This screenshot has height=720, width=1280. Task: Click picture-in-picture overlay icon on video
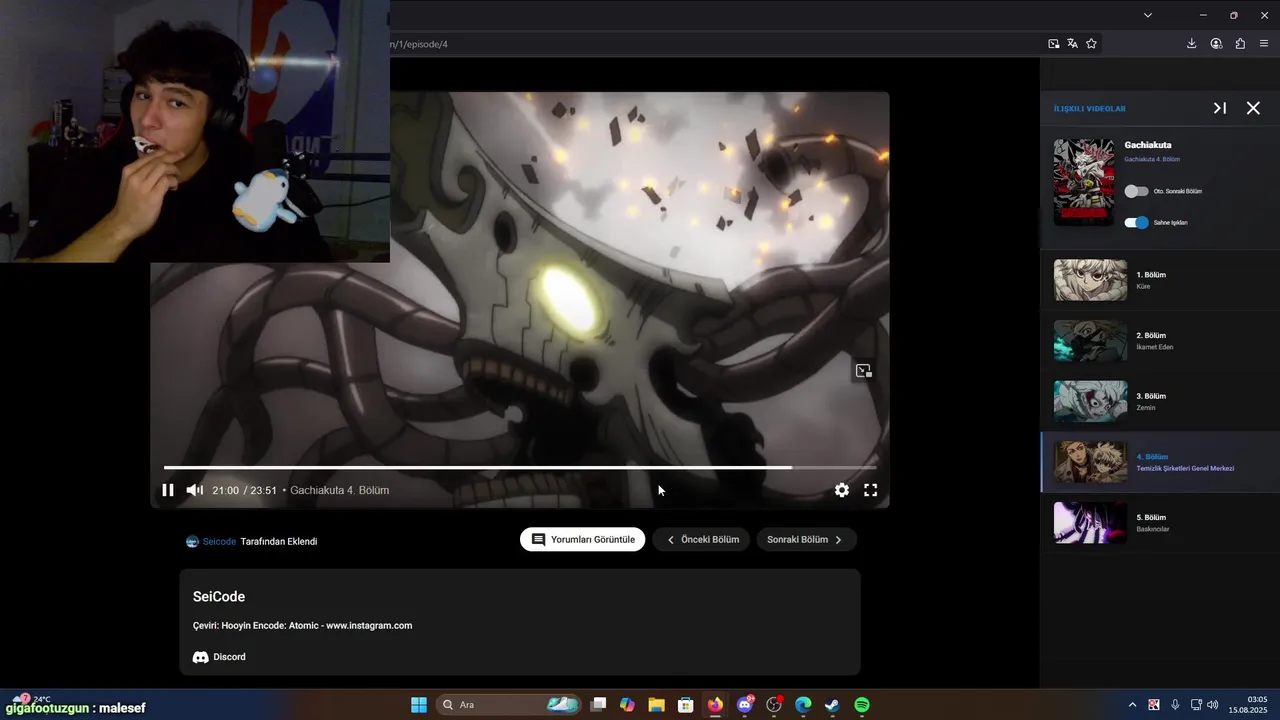(864, 371)
